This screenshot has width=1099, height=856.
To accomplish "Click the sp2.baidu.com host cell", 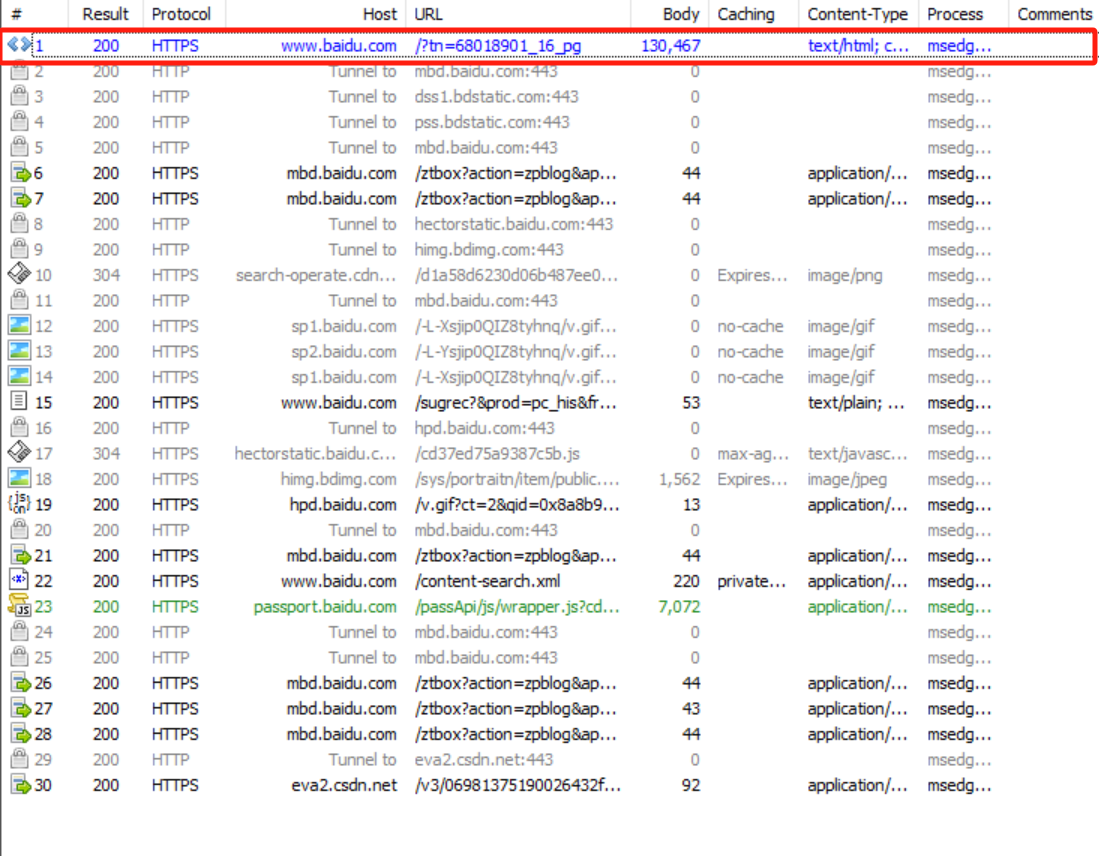I will coord(343,351).
